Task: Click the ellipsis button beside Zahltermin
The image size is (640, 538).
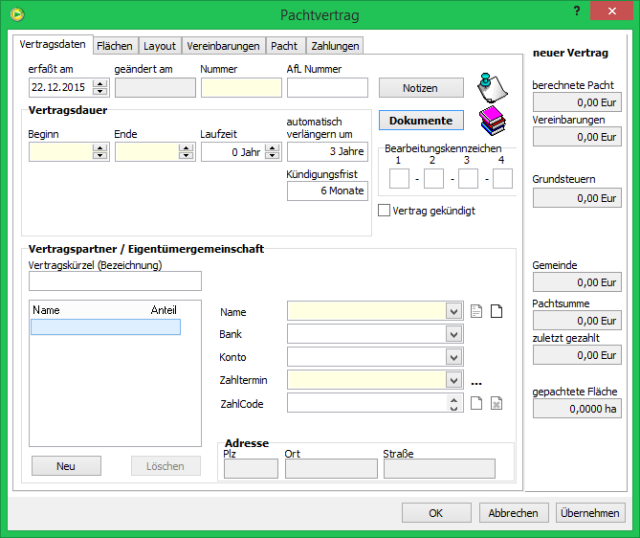Action: (476, 383)
